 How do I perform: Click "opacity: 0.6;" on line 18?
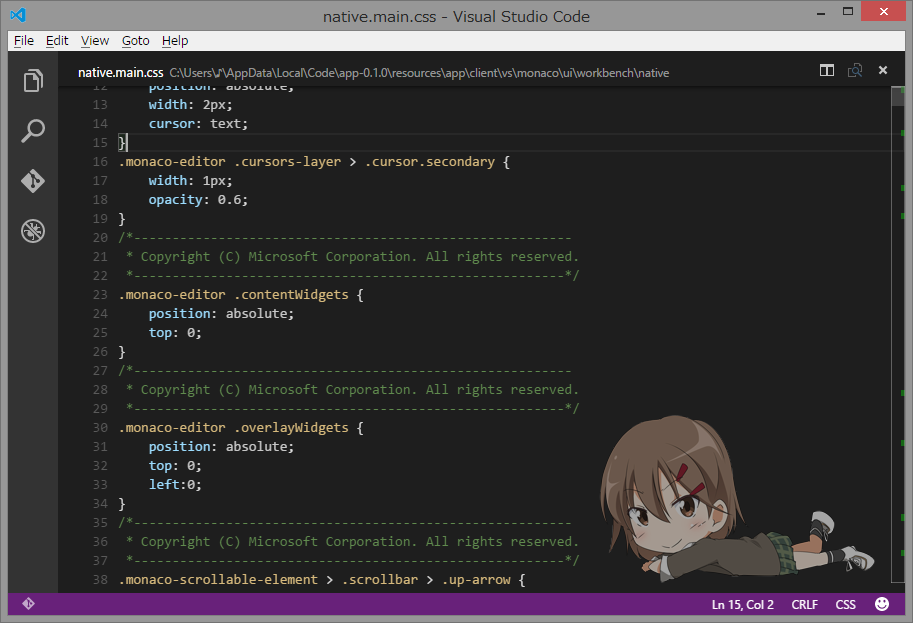point(198,200)
